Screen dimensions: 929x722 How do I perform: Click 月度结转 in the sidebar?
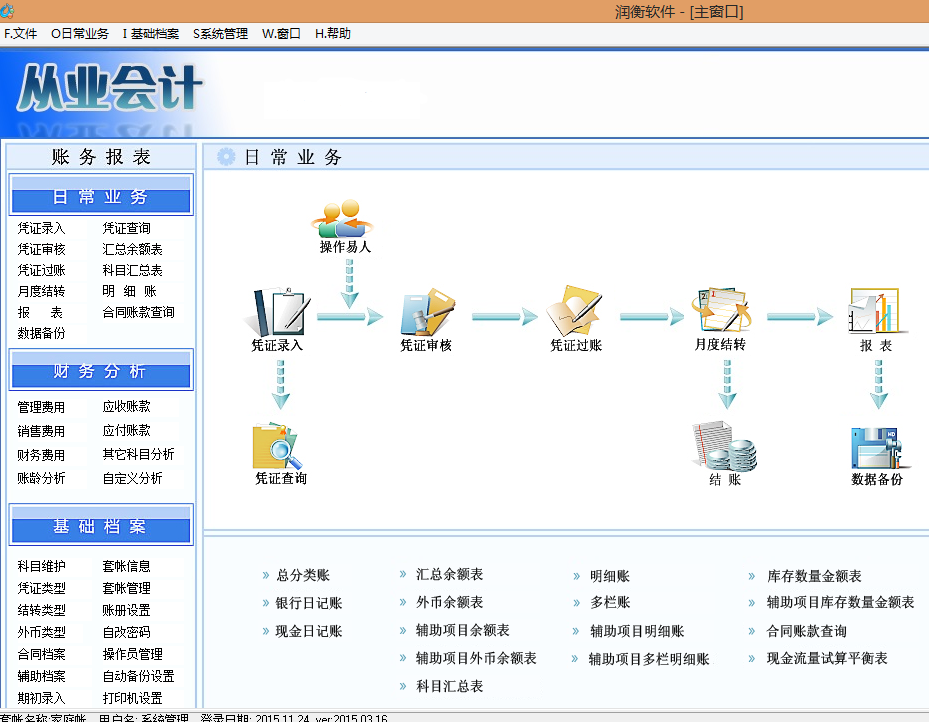[41, 291]
